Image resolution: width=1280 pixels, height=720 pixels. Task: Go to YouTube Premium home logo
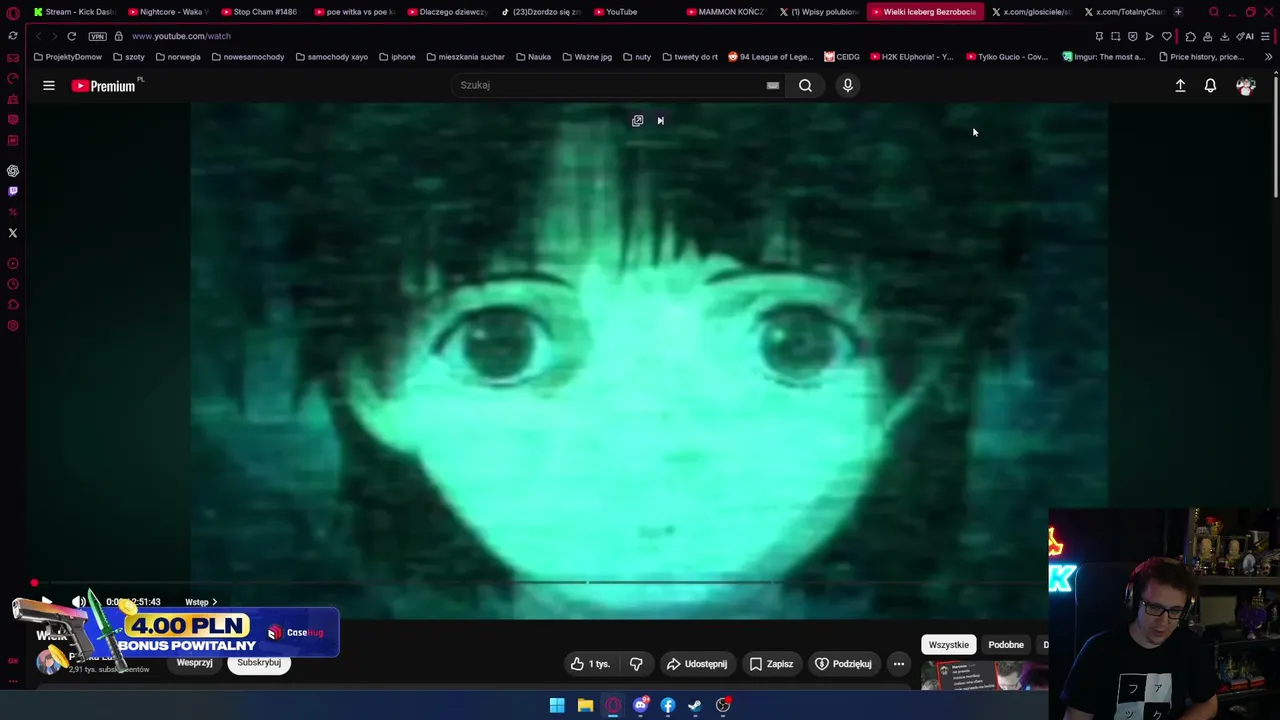tap(104, 86)
